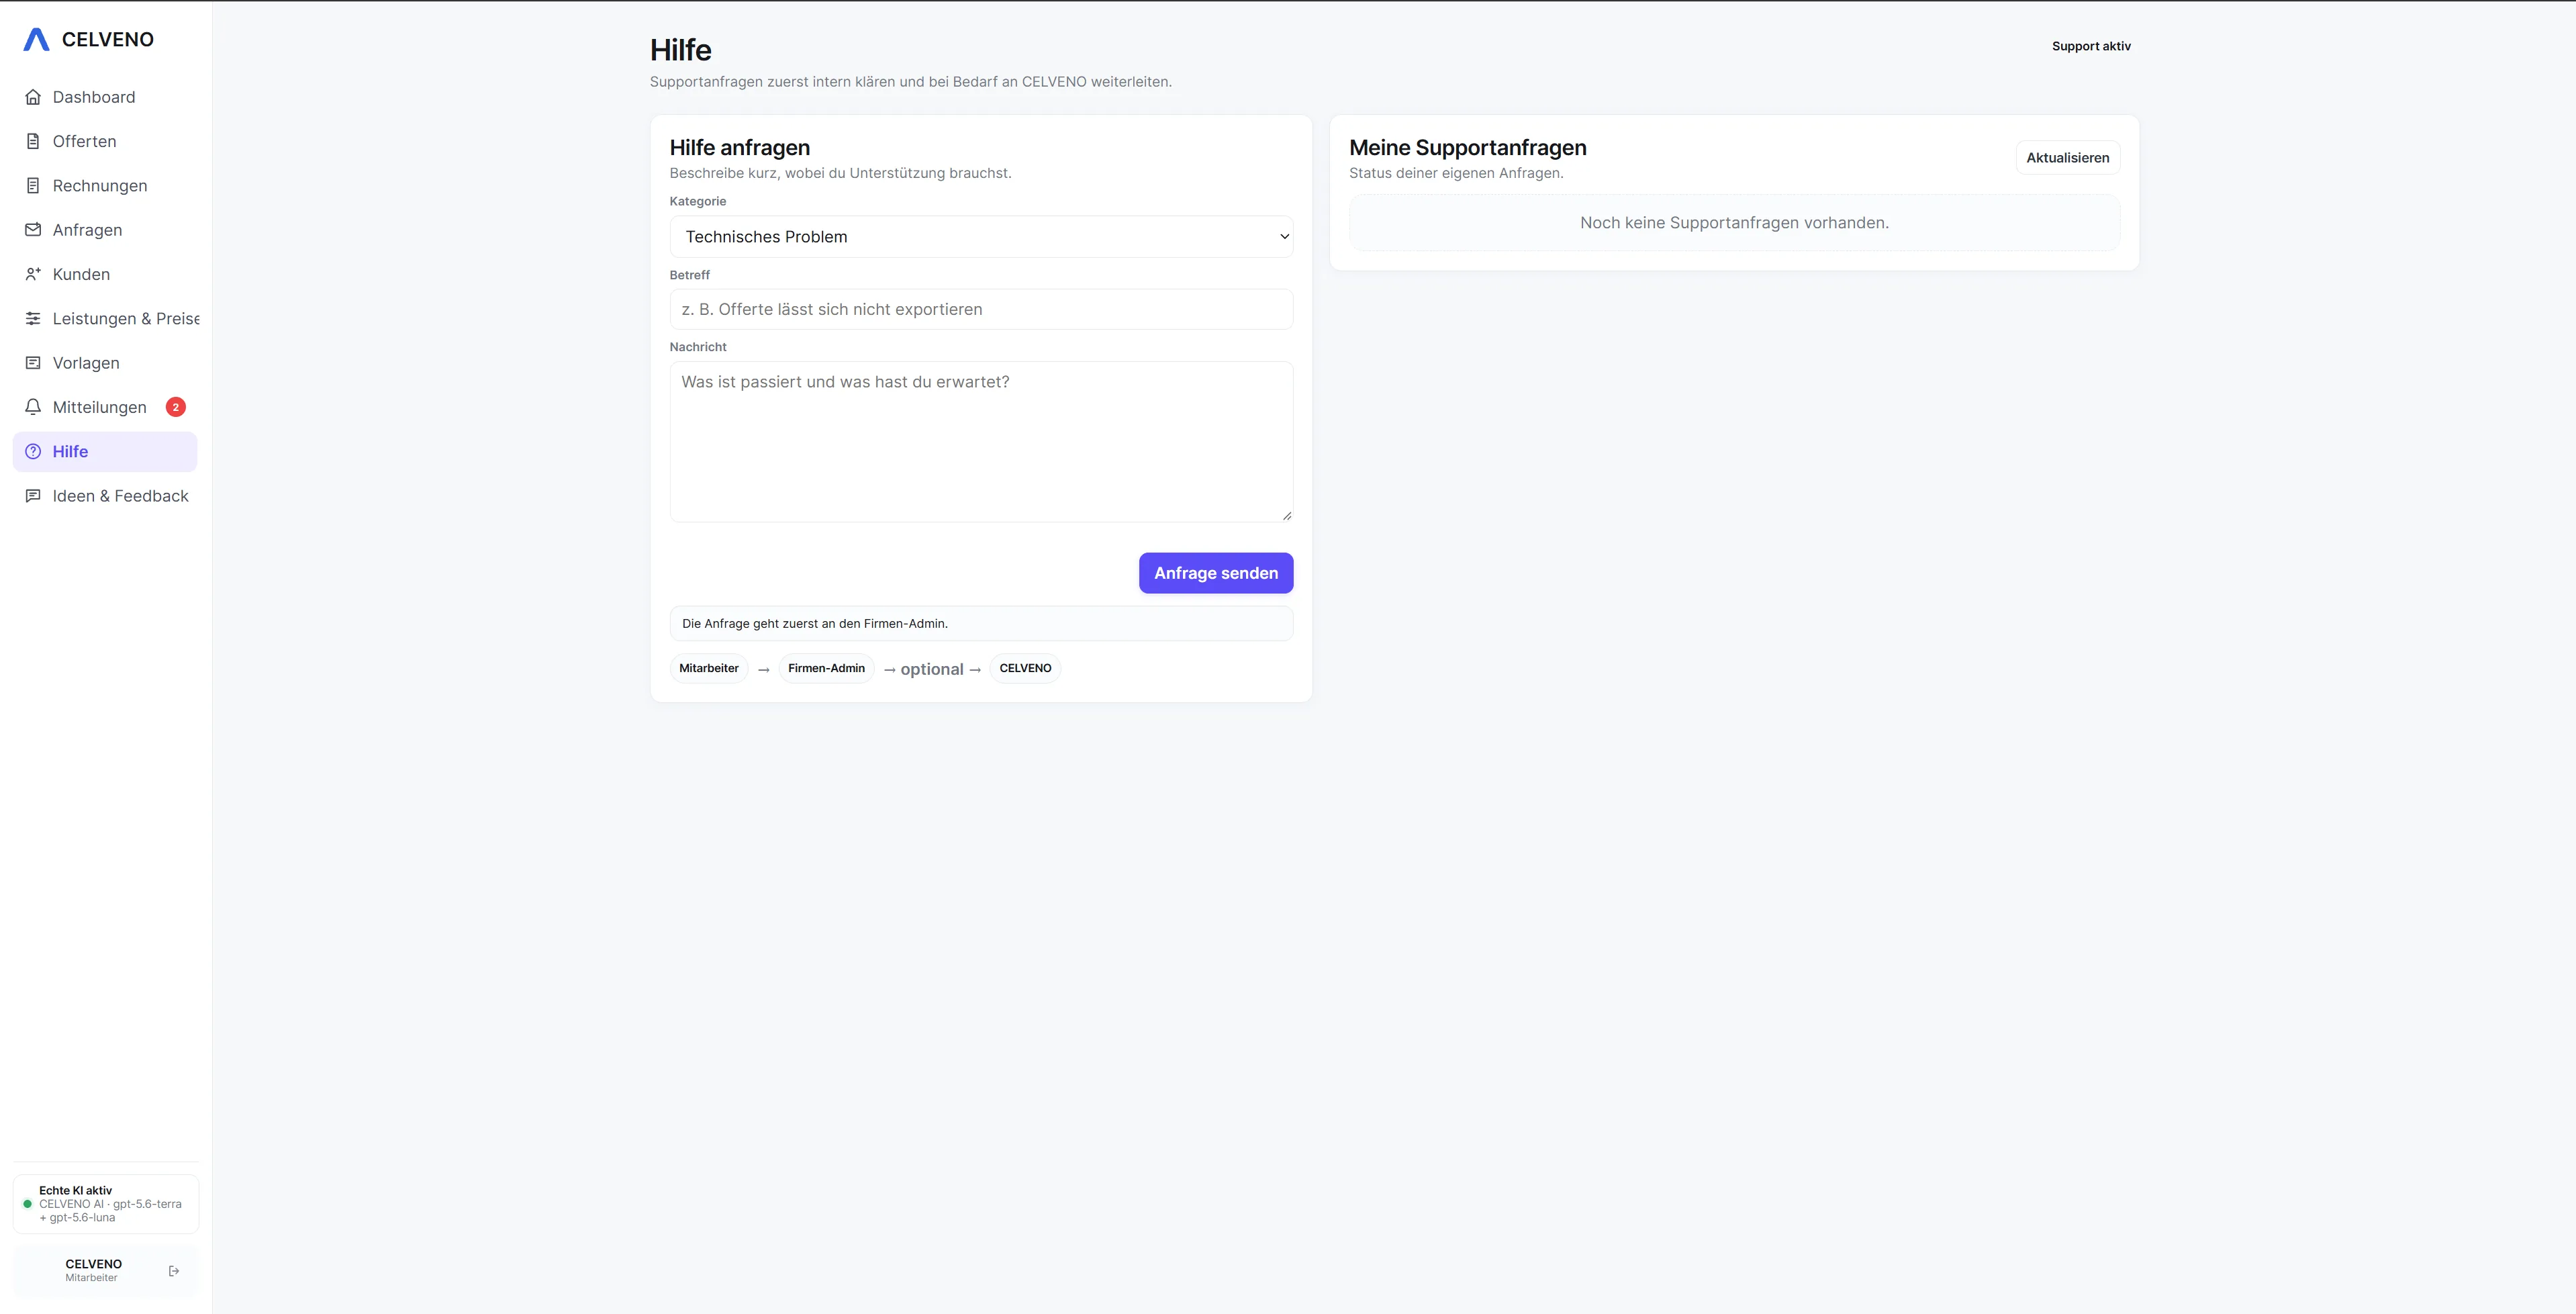The image size is (2576, 1314).
Task: Navigate to Rechnungen
Action: (105, 186)
